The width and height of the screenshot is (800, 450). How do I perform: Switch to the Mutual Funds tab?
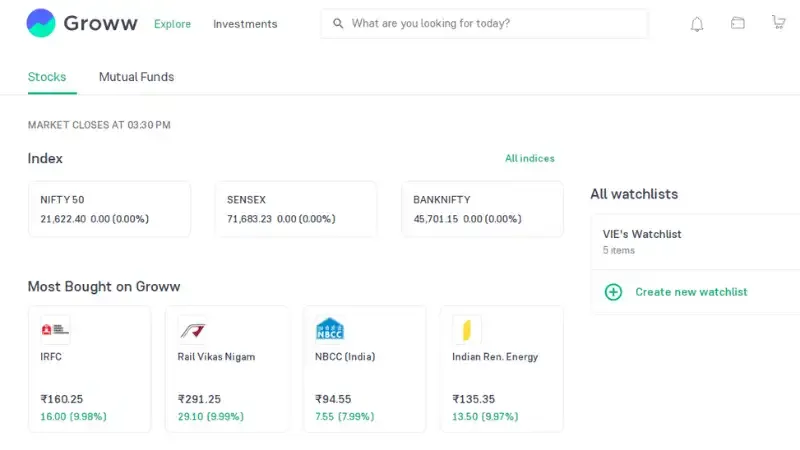click(x=136, y=77)
